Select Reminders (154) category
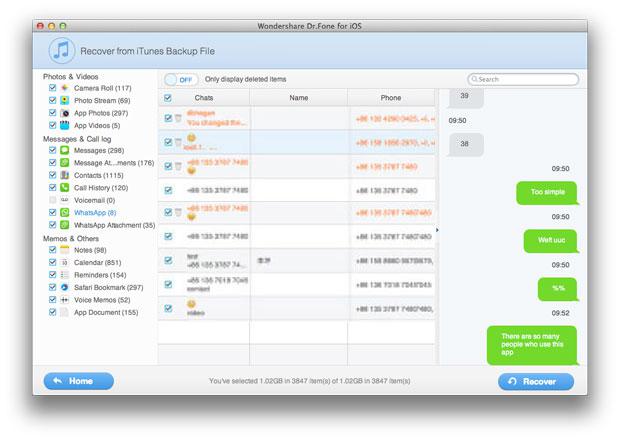 [100, 275]
